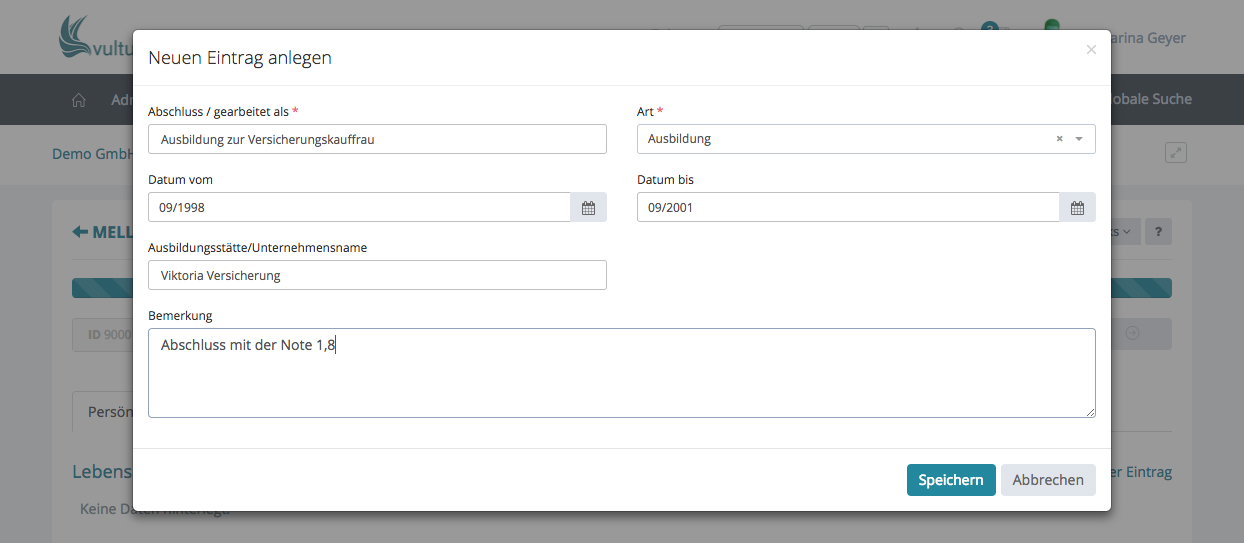Focus the Abschluss / gearbeitet als field

click(377, 139)
